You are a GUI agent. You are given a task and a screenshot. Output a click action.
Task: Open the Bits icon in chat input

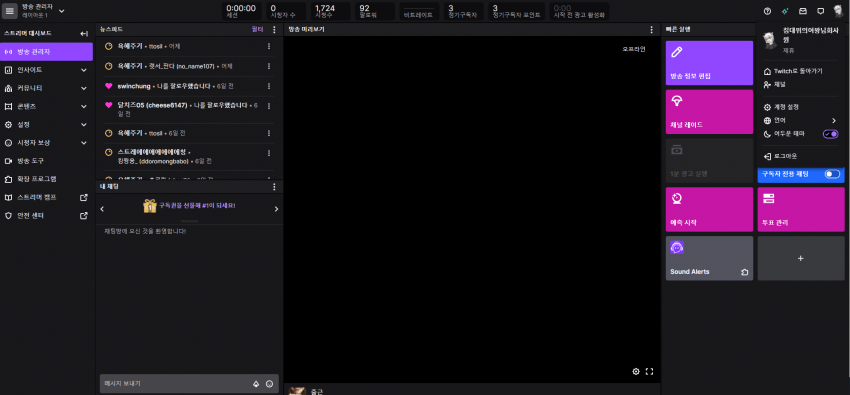[x=256, y=384]
